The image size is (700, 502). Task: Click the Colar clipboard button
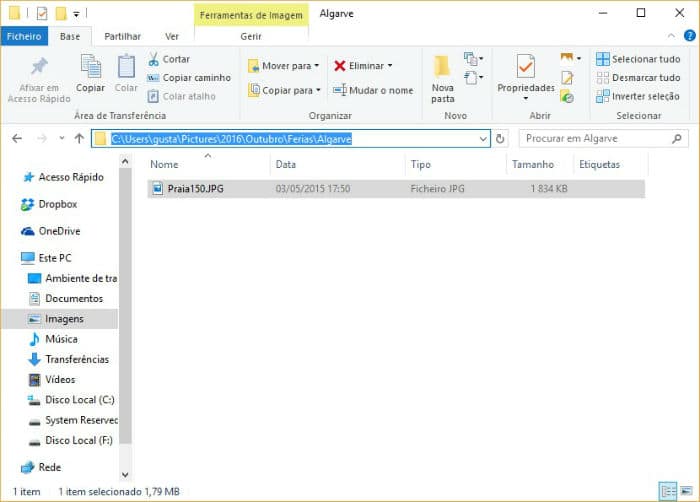(x=126, y=74)
